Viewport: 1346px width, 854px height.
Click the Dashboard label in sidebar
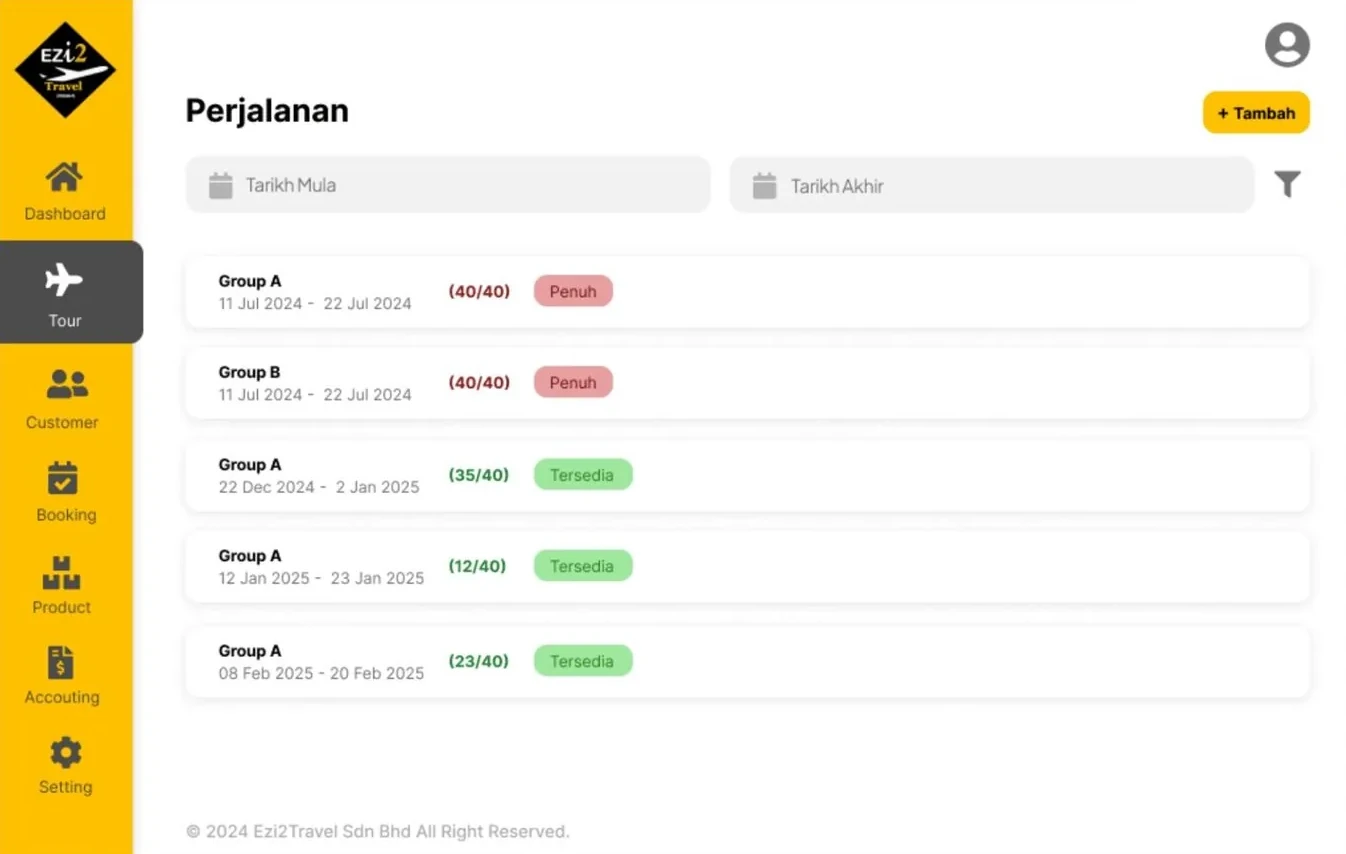pyautogui.click(x=65, y=213)
